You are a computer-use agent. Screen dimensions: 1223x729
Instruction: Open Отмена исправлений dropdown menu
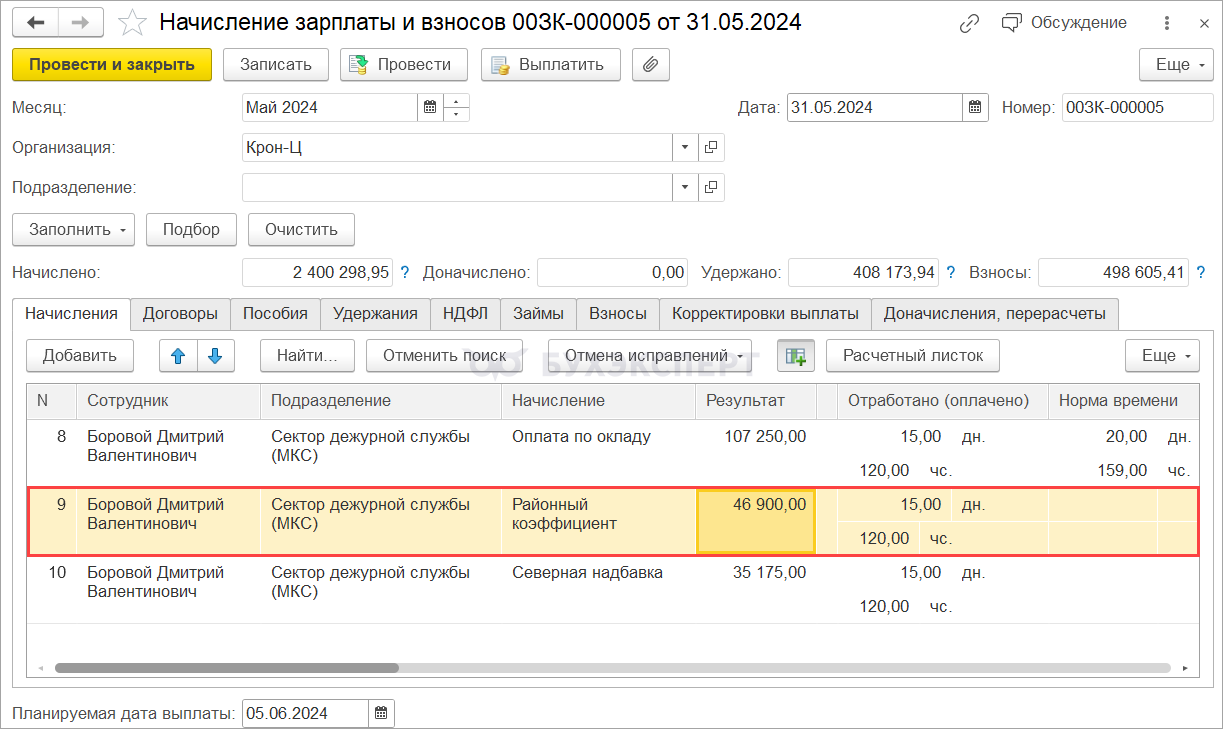click(x=649, y=355)
